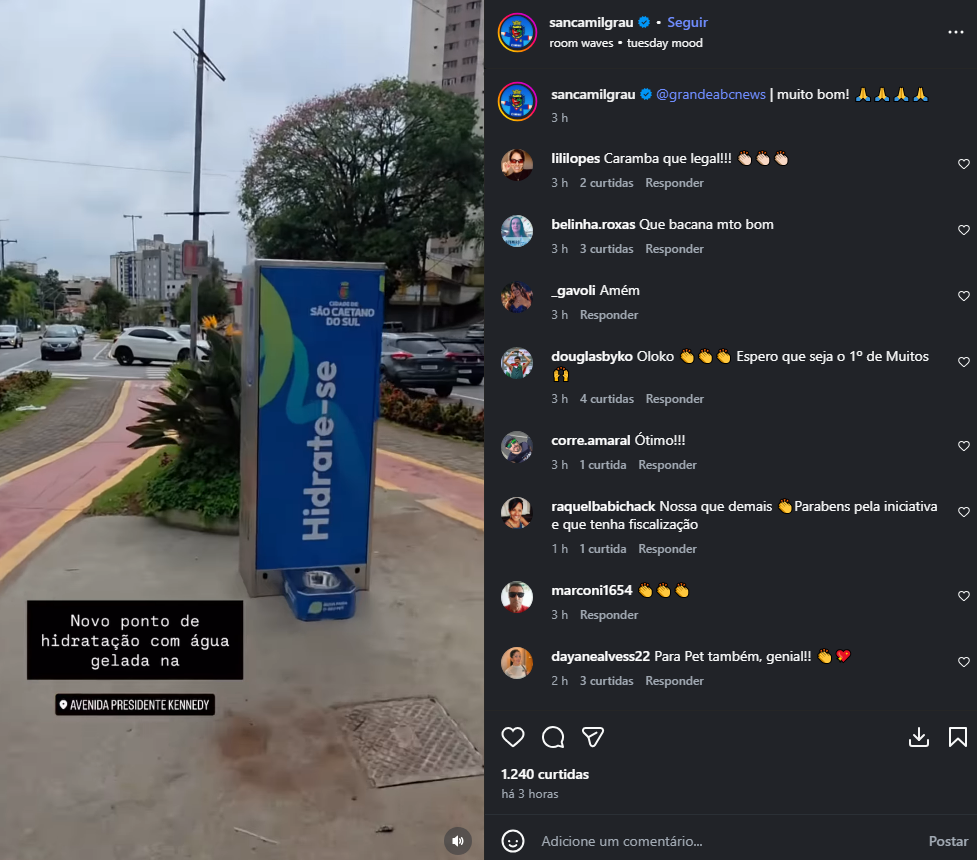Reply to belinha.roxas' comment
977x860 pixels.
674,249
